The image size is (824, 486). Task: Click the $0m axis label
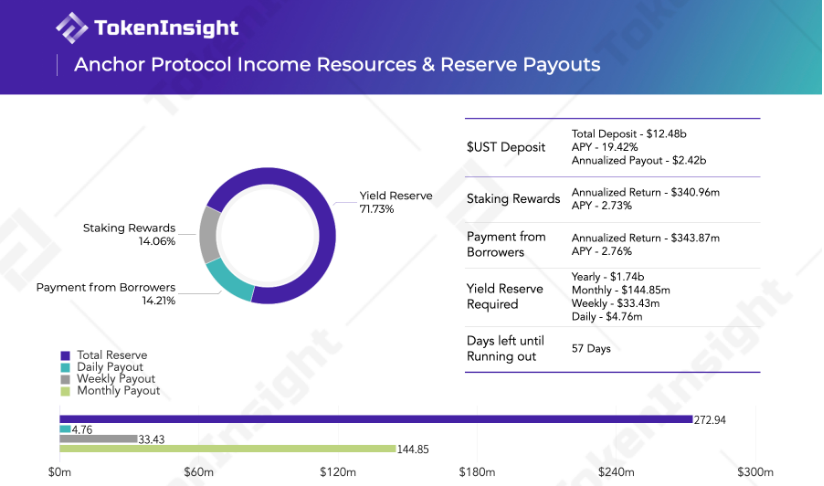click(59, 472)
